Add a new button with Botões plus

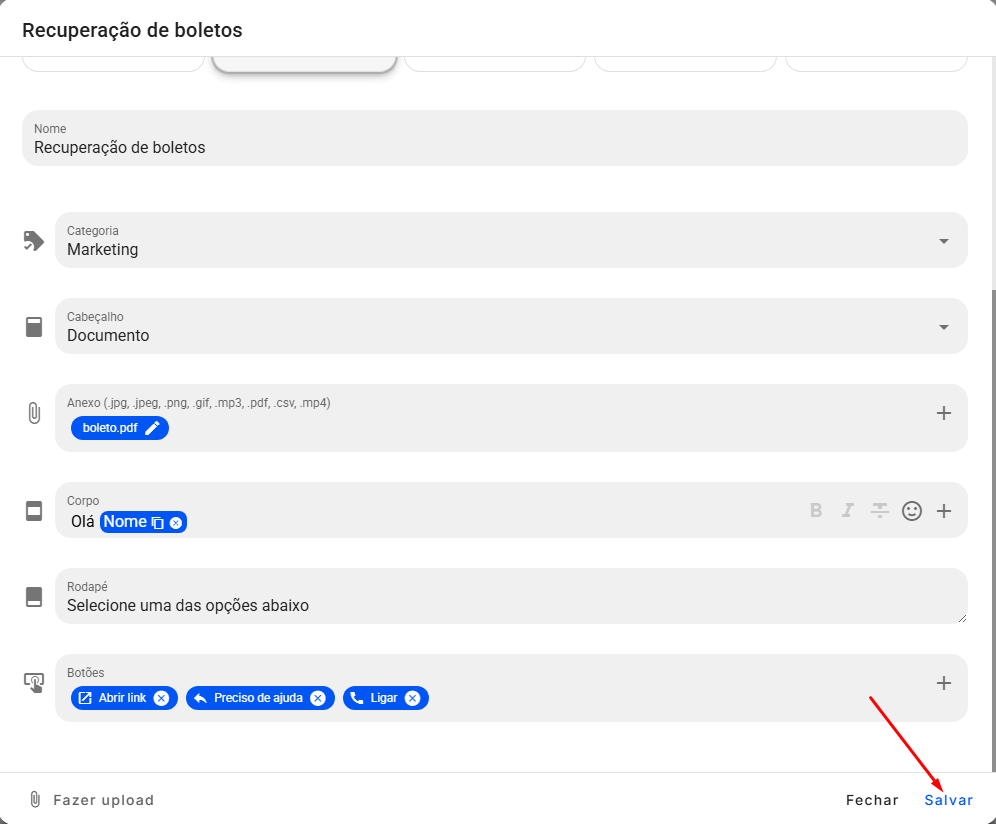943,683
